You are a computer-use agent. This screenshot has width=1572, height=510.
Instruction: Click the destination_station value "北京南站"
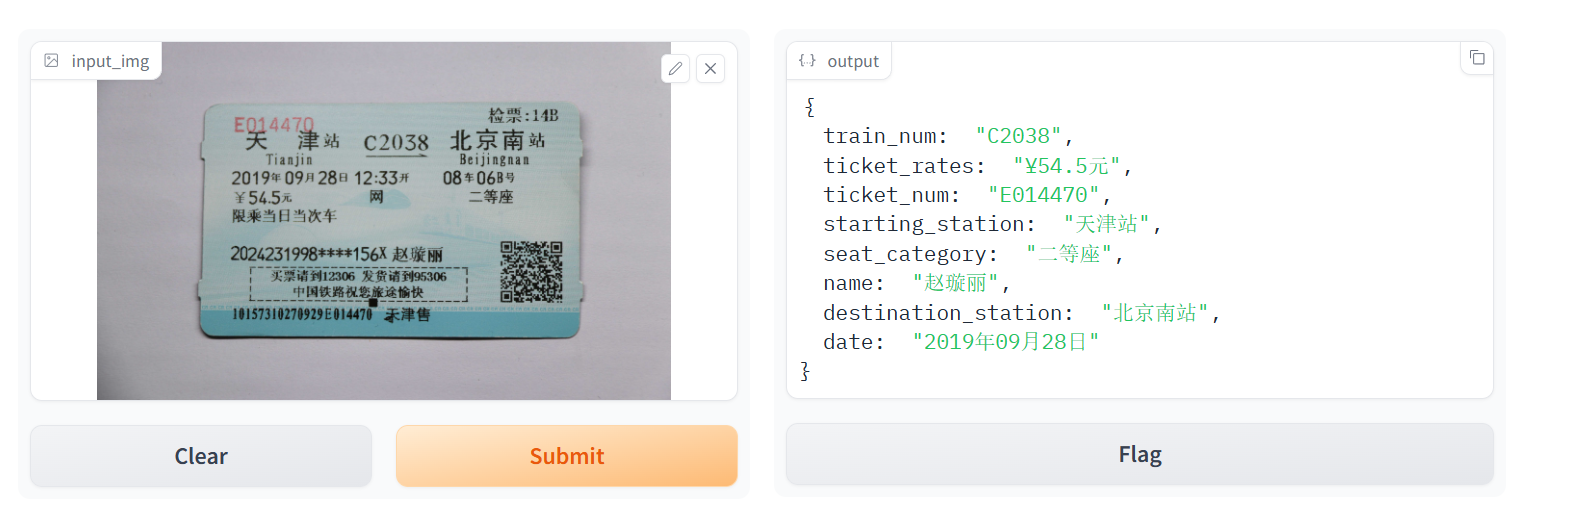point(1155,313)
